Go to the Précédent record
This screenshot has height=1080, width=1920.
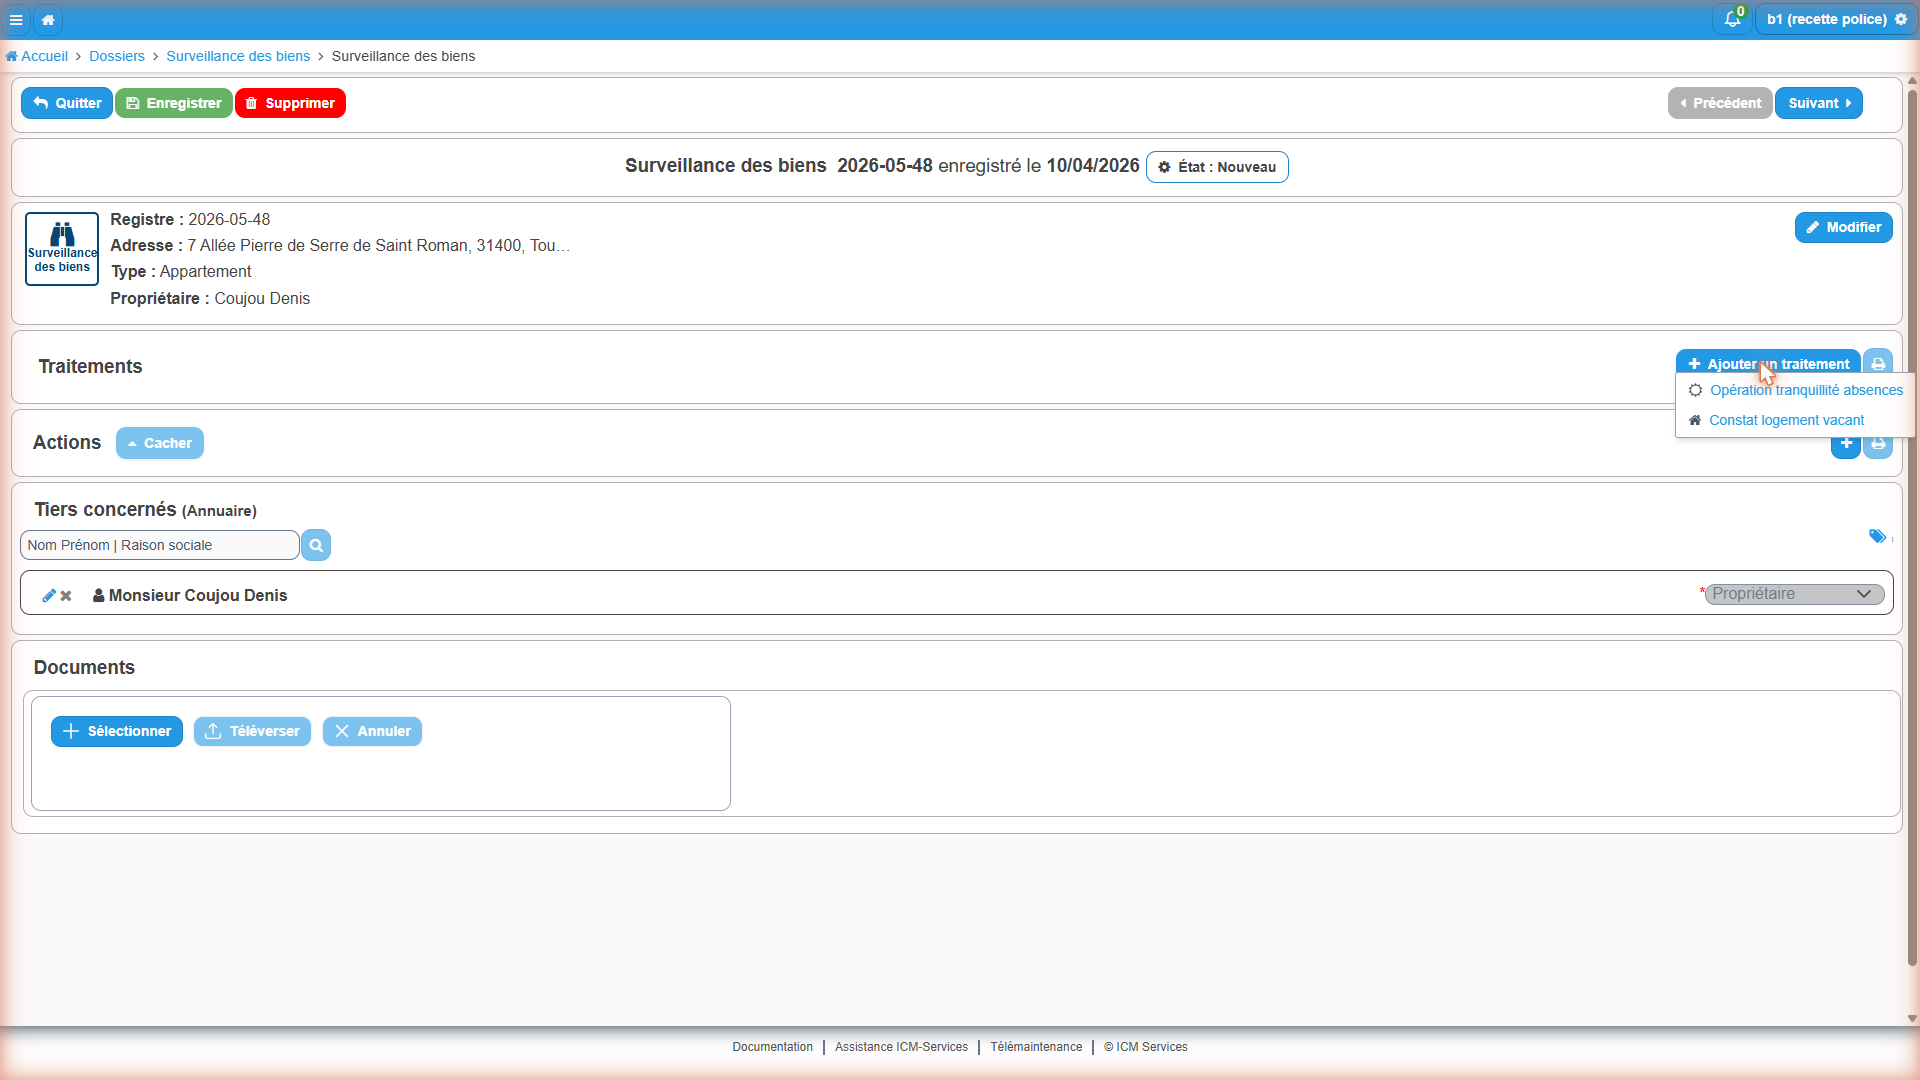click(1720, 103)
